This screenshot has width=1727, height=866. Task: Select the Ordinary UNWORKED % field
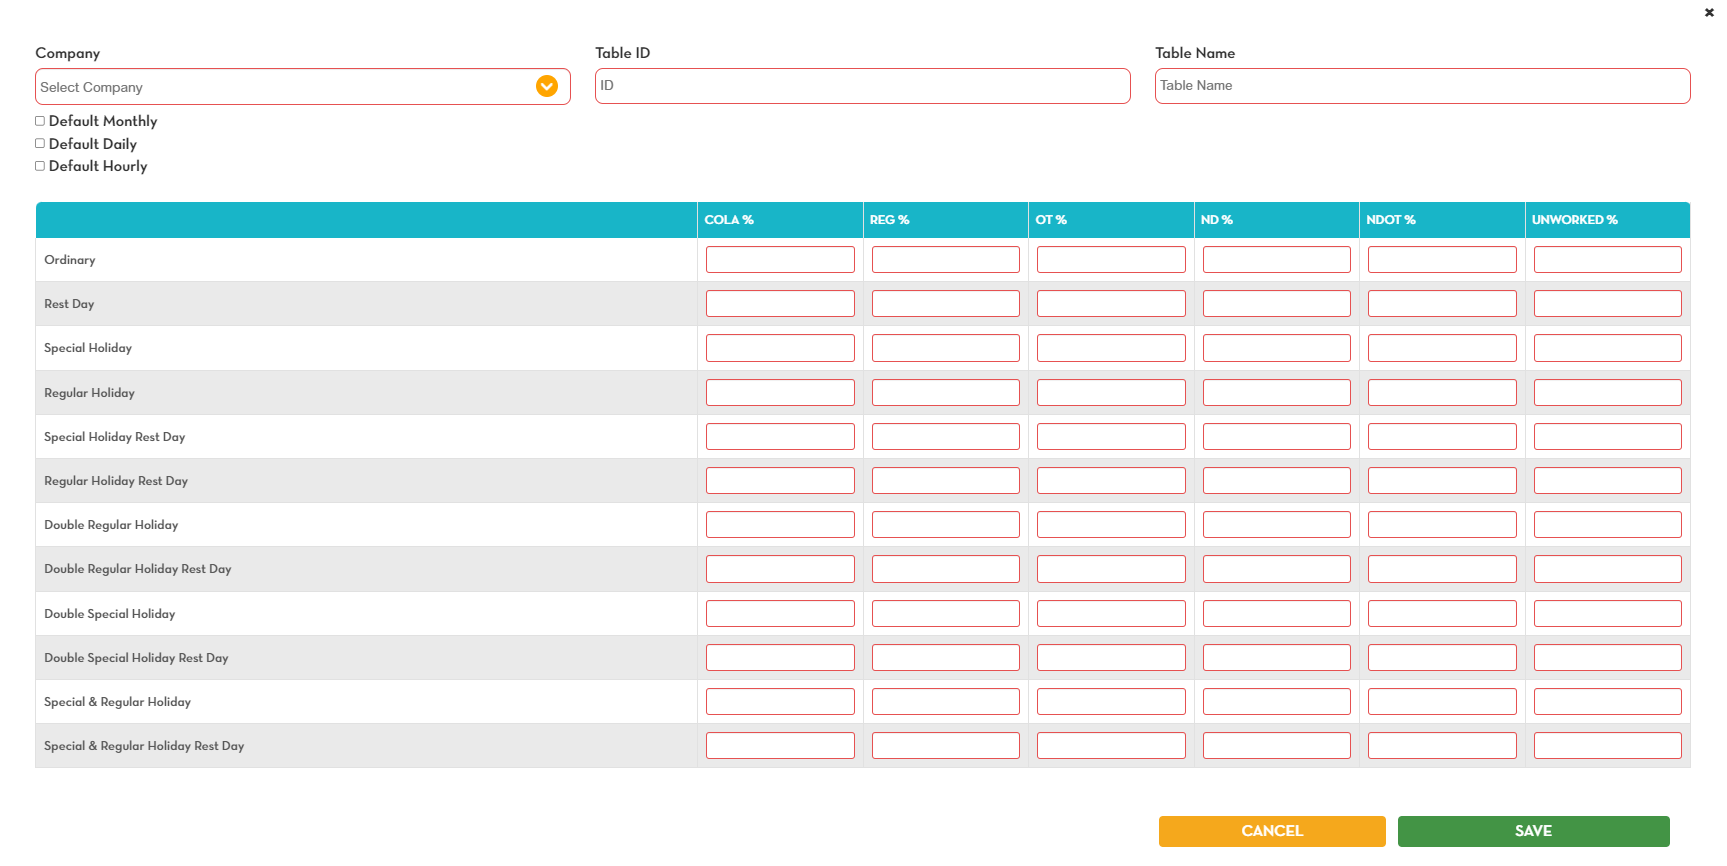pos(1608,260)
